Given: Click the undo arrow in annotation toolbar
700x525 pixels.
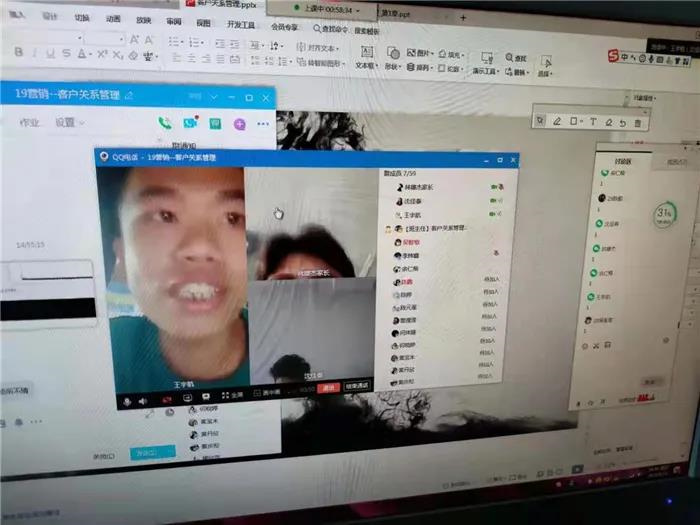Looking at the screenshot, I should point(623,122).
